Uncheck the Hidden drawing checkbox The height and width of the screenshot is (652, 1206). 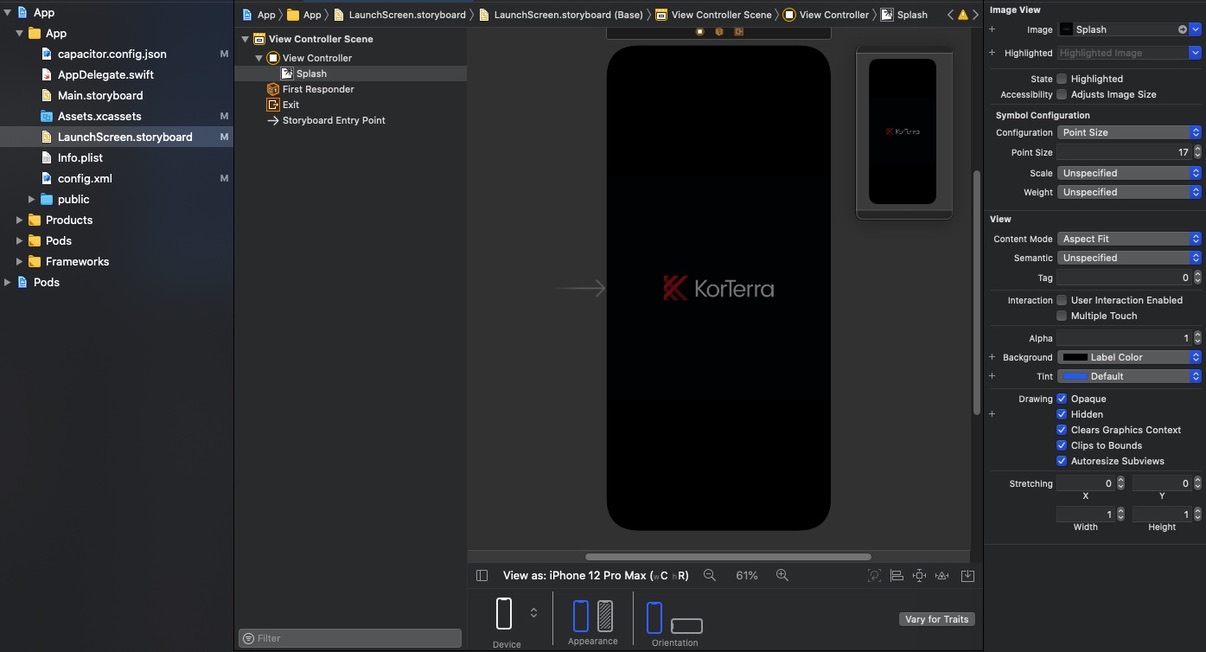click(x=1062, y=414)
